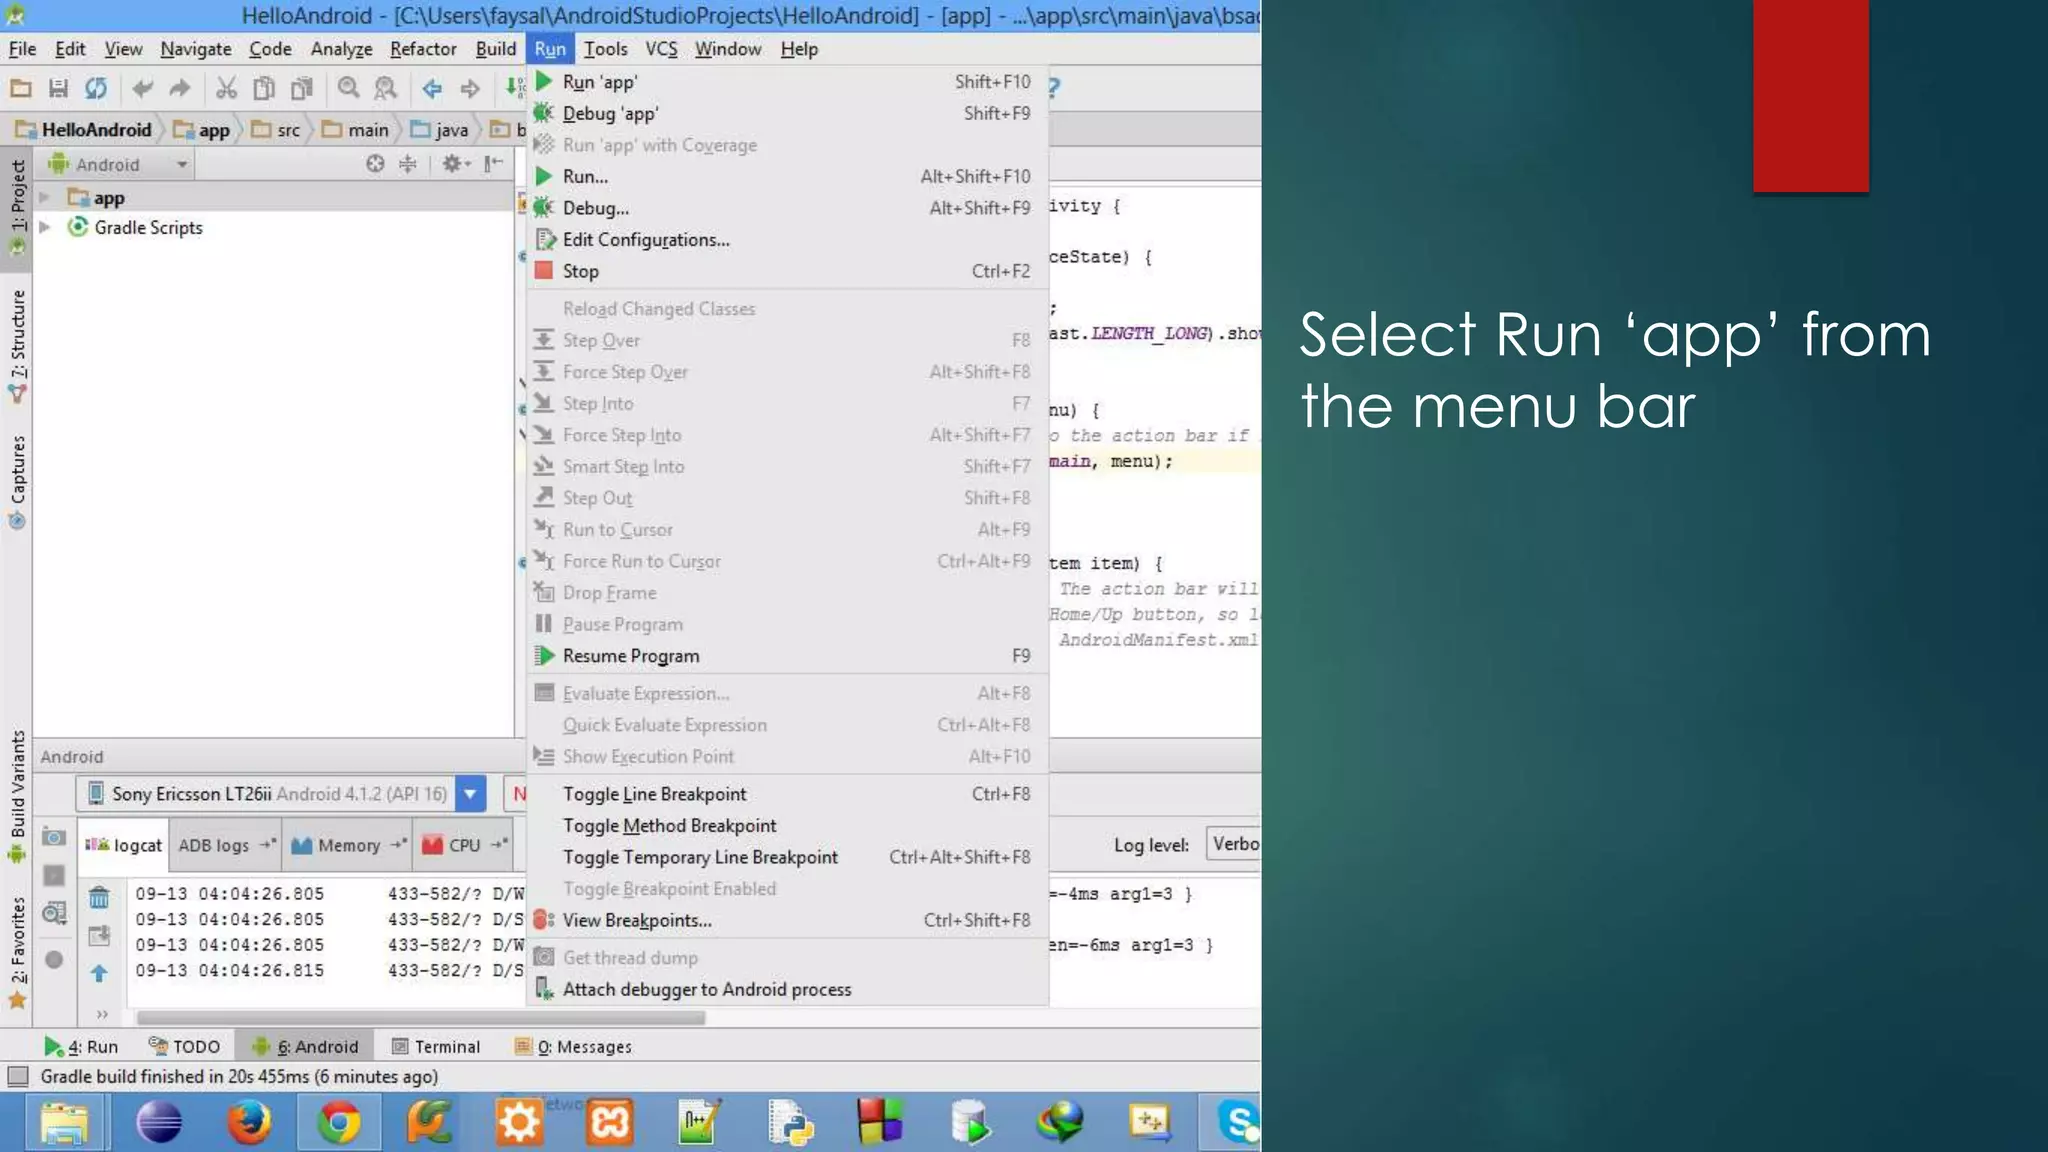Open the 6: Android tool window button
2048x1152 pixels.
305,1046
